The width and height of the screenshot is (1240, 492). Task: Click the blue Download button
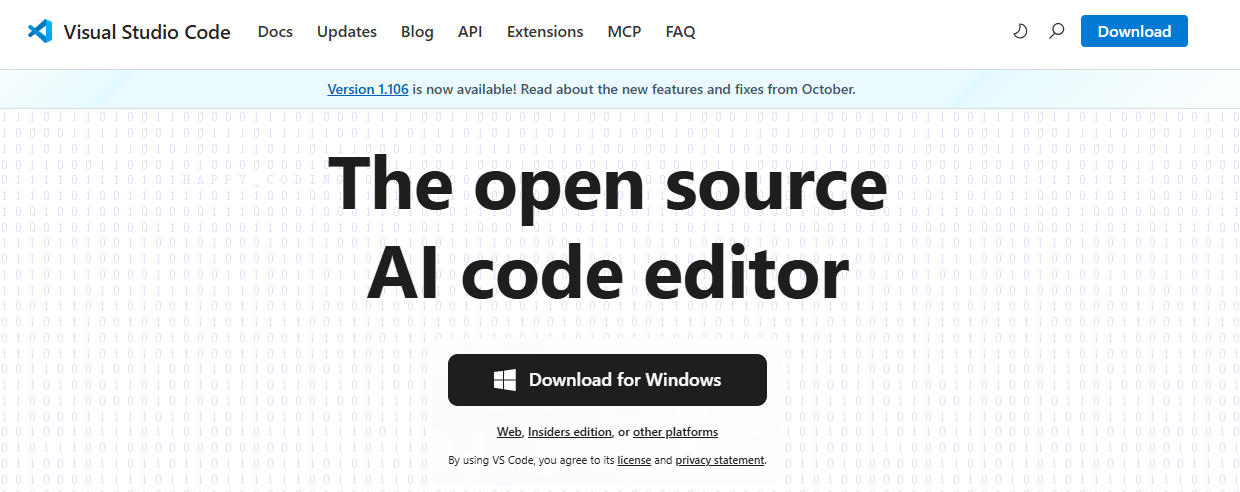point(1134,31)
